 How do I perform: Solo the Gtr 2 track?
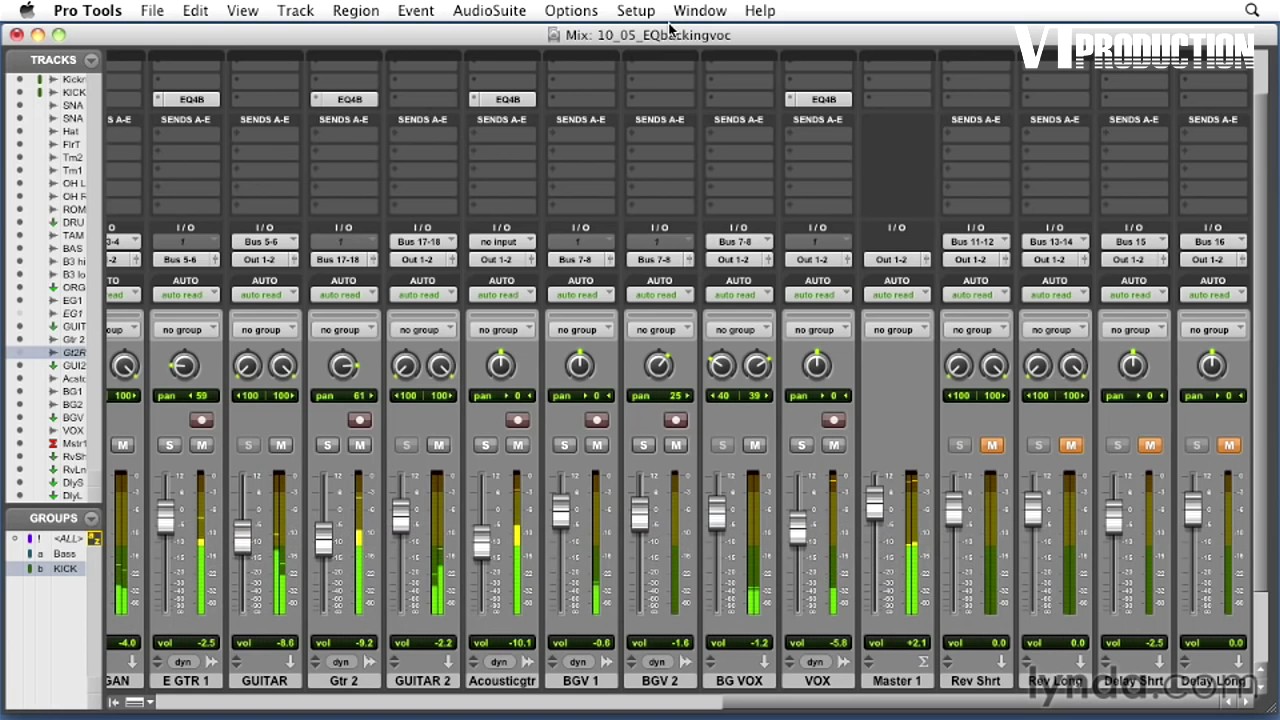(327, 445)
